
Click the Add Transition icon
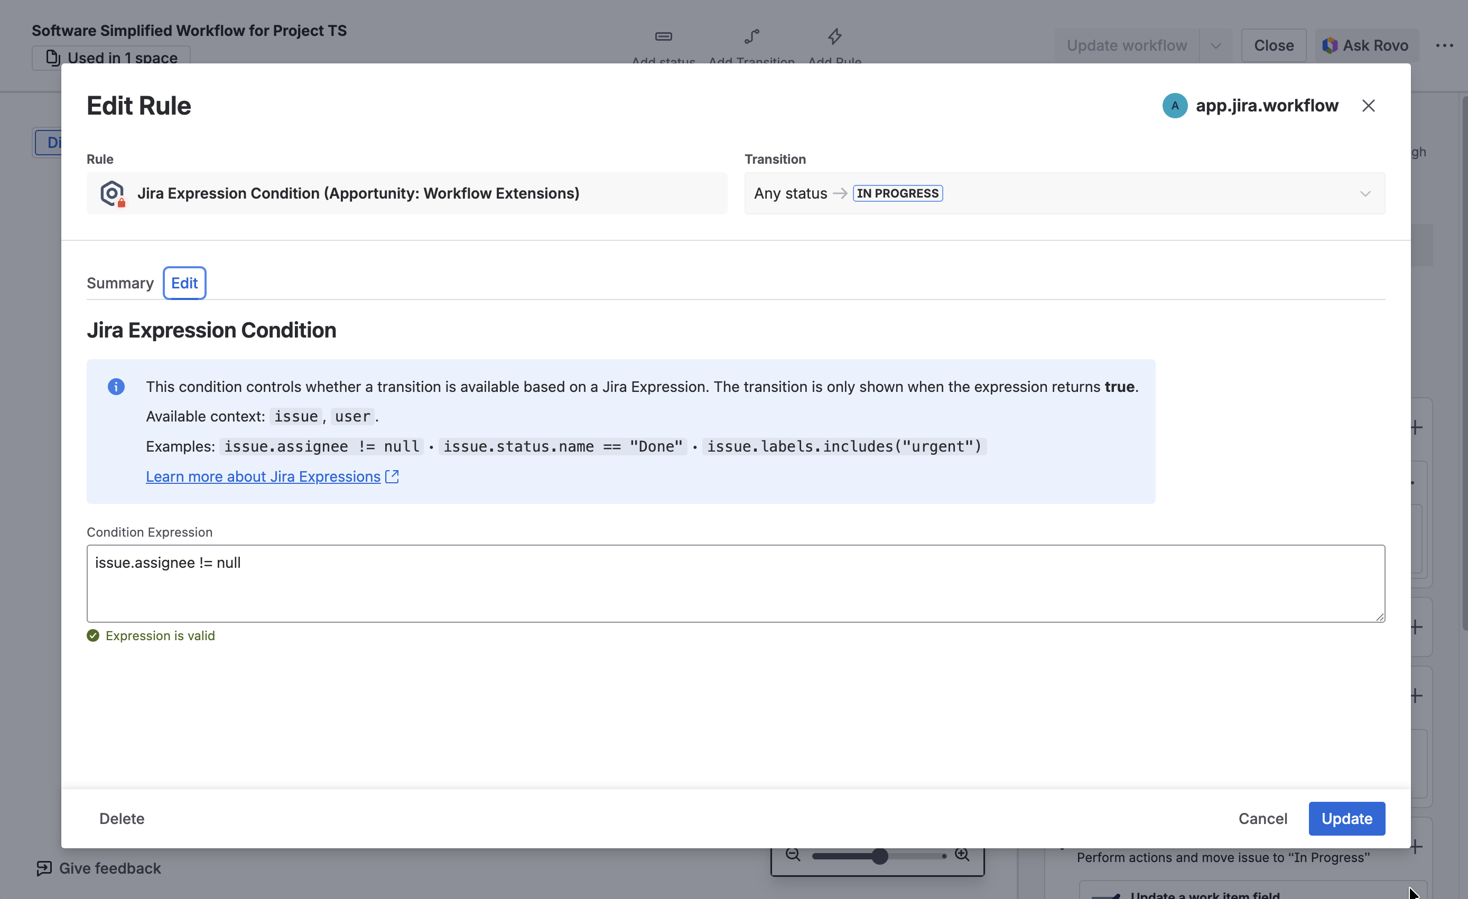751,37
